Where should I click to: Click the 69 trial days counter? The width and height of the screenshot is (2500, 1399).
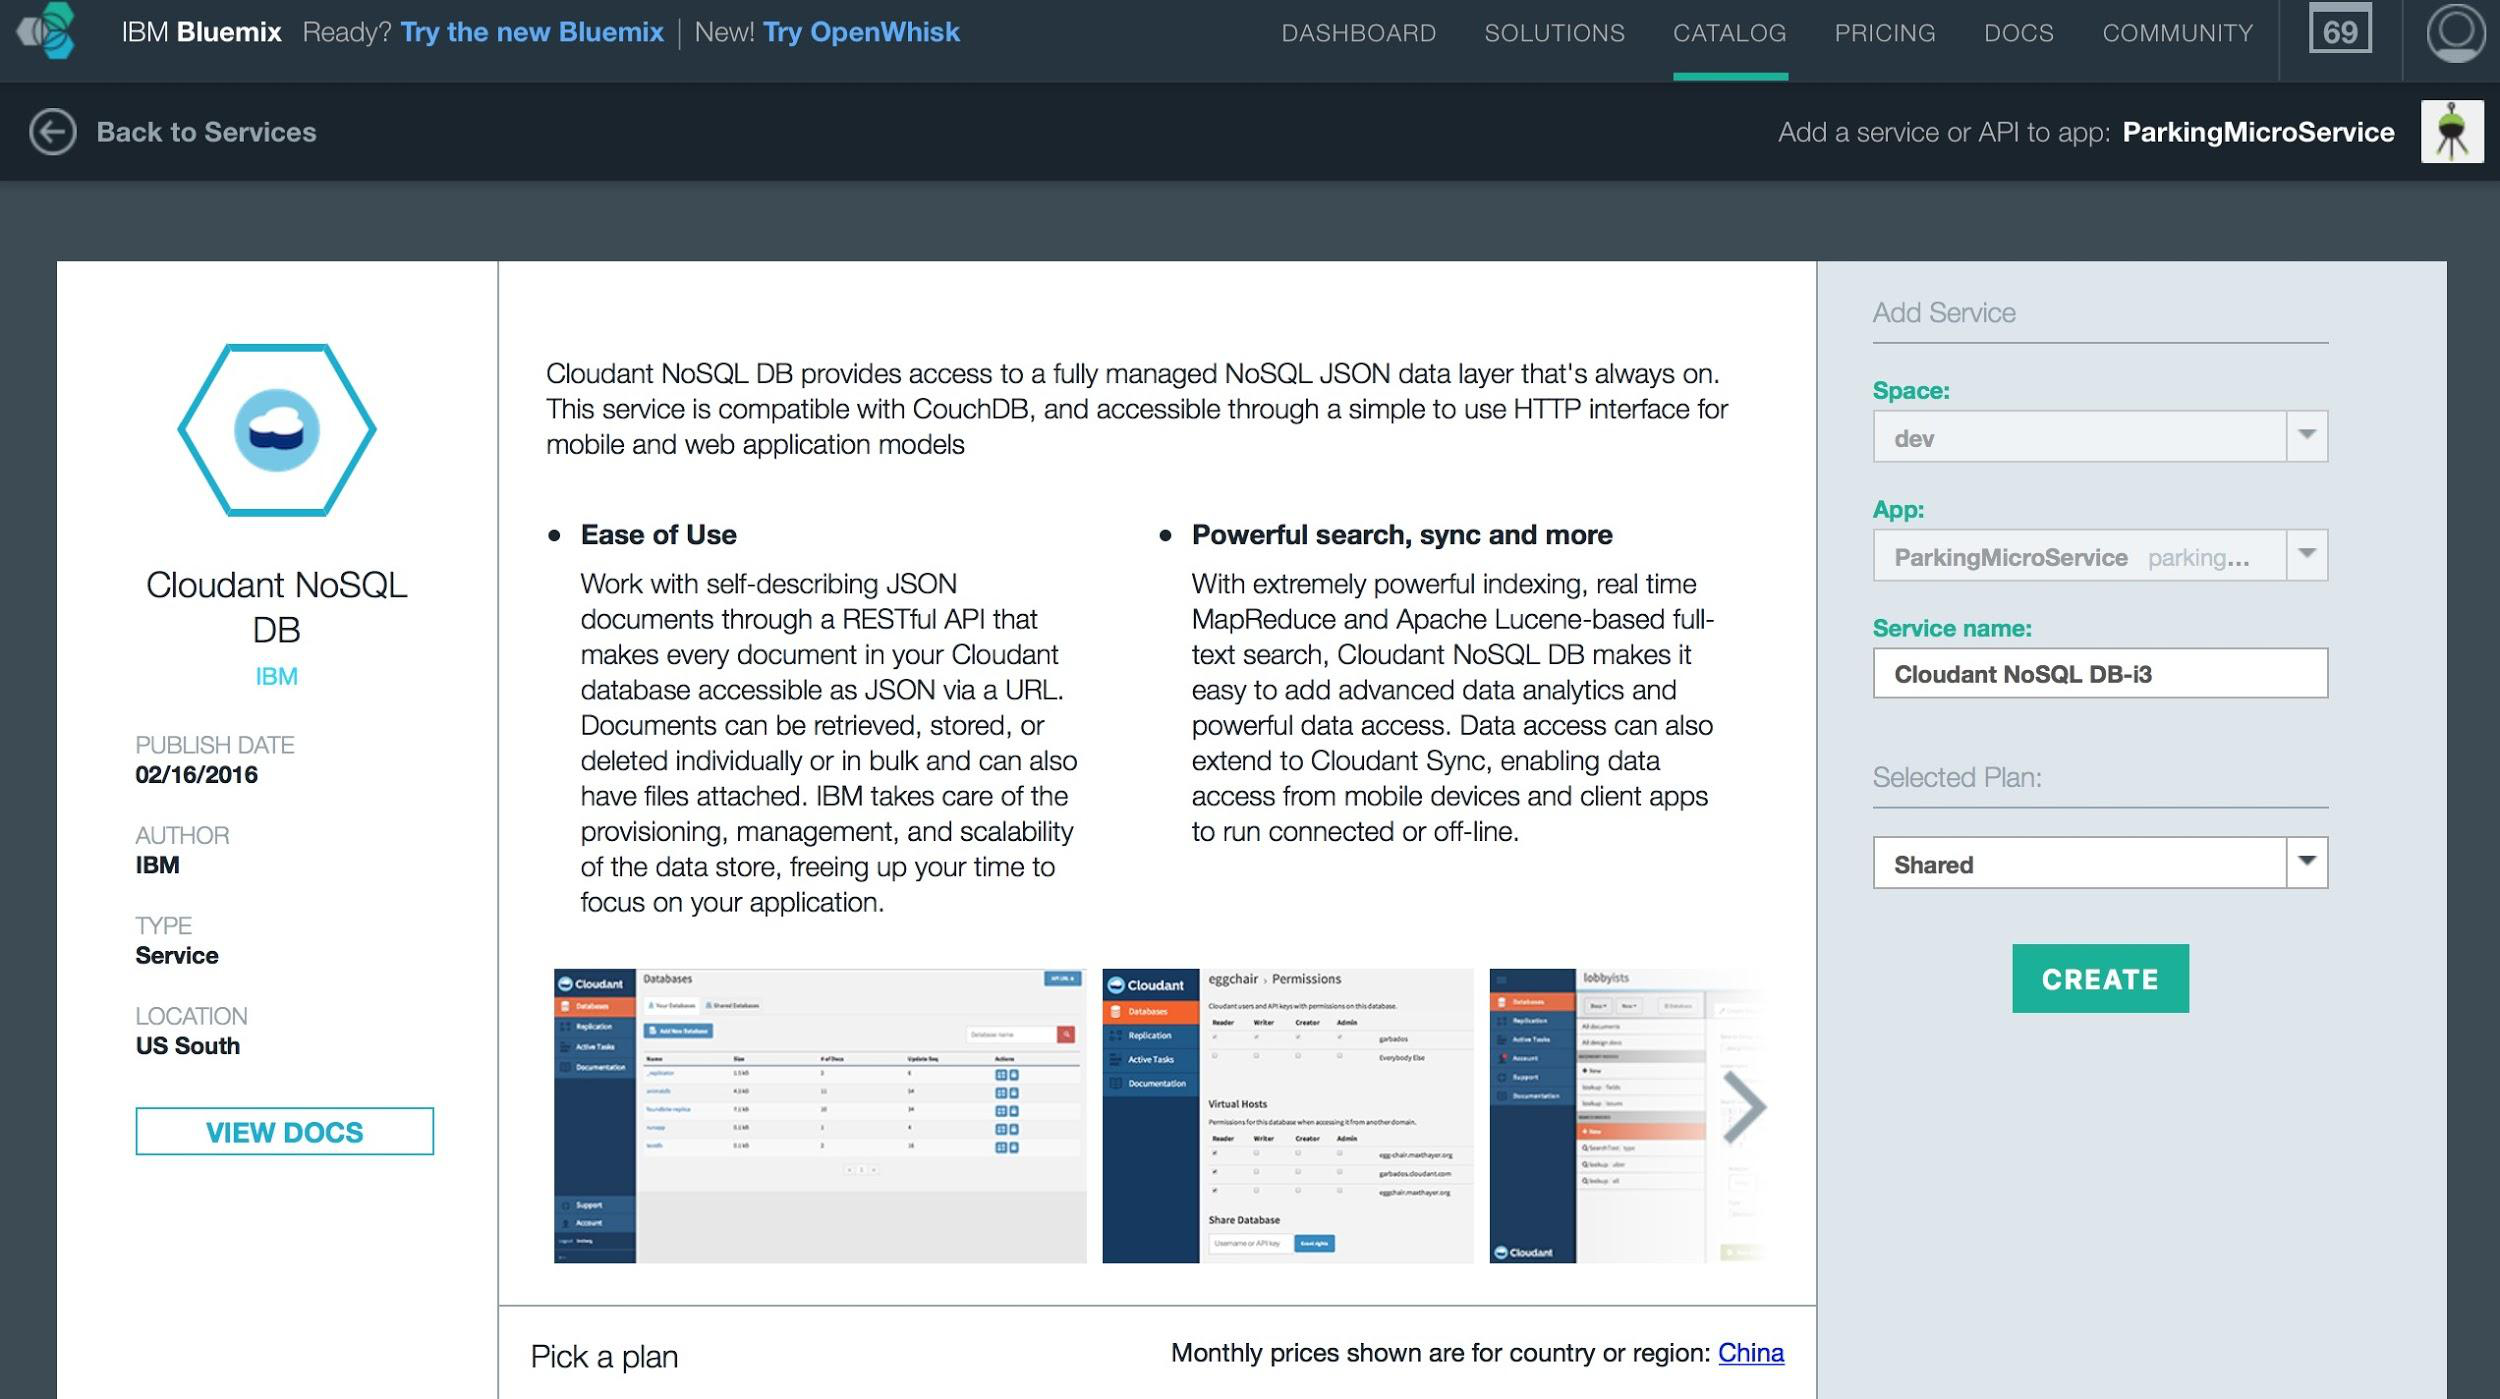[x=2340, y=31]
